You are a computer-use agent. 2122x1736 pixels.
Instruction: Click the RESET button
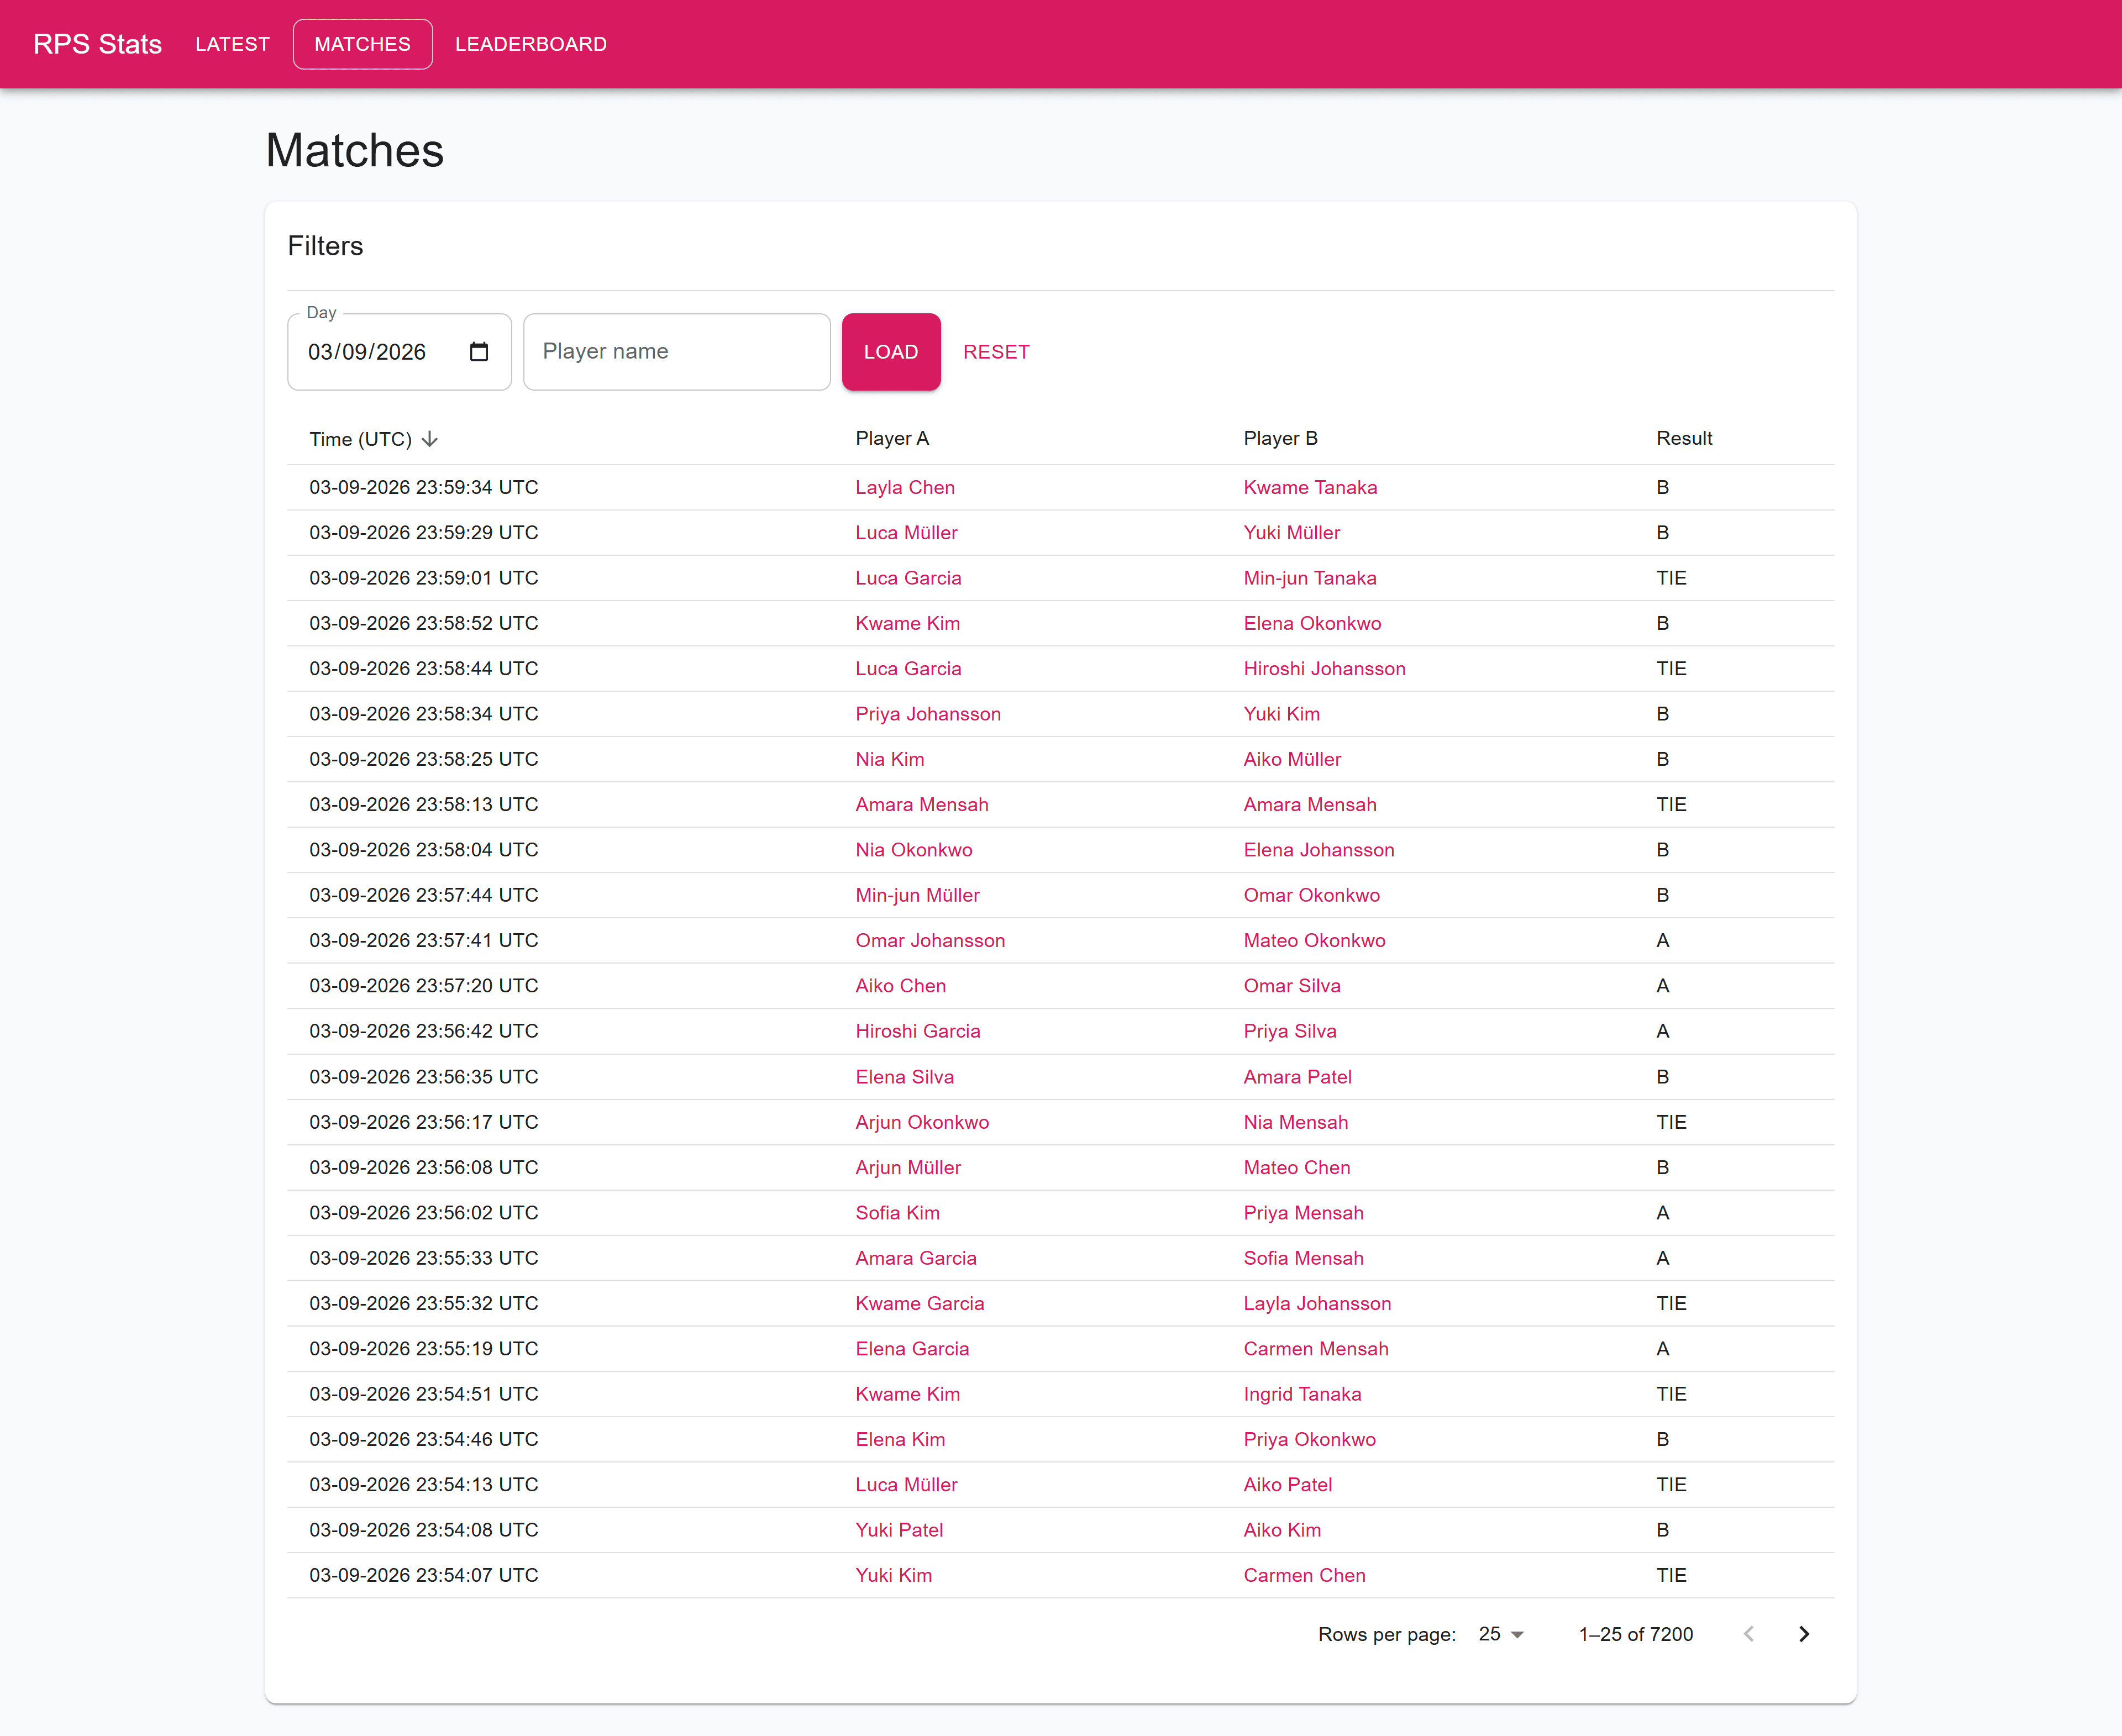pyautogui.click(x=996, y=352)
